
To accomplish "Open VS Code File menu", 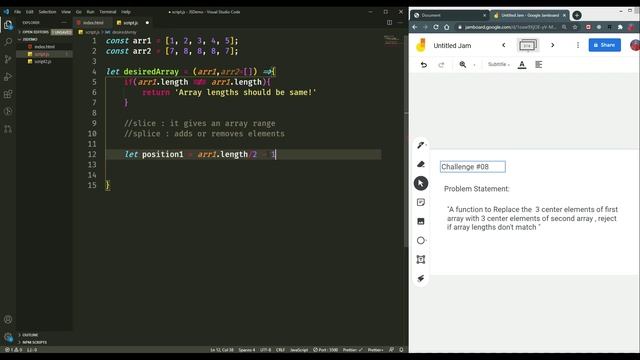I will [x=18, y=12].
